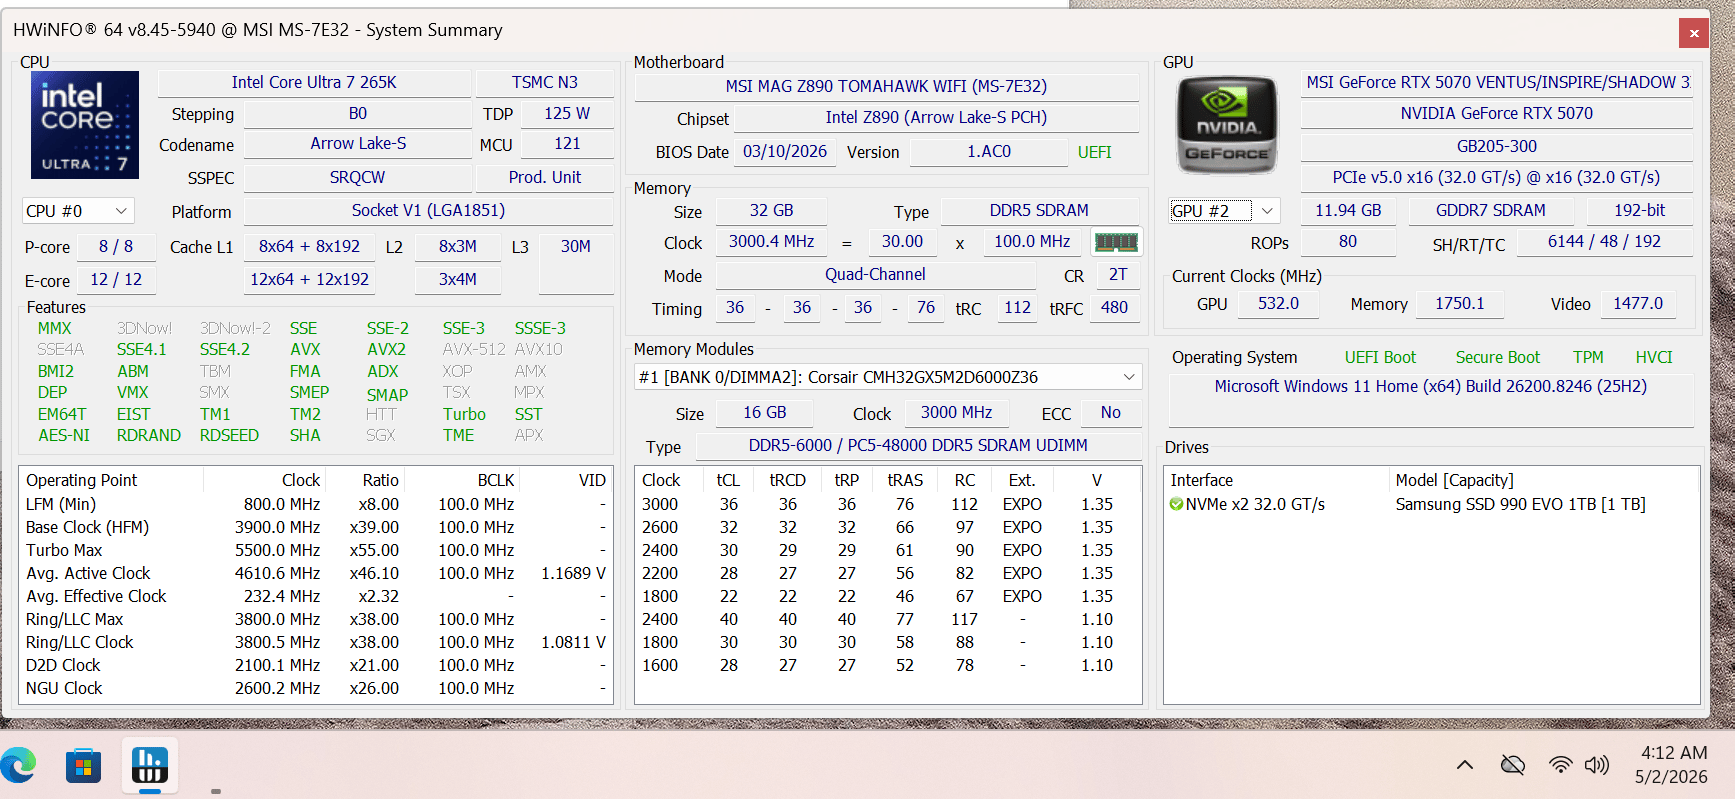The image size is (1735, 799).
Task: Click the crossed-out cloud sync tray icon
Action: [x=1513, y=765]
